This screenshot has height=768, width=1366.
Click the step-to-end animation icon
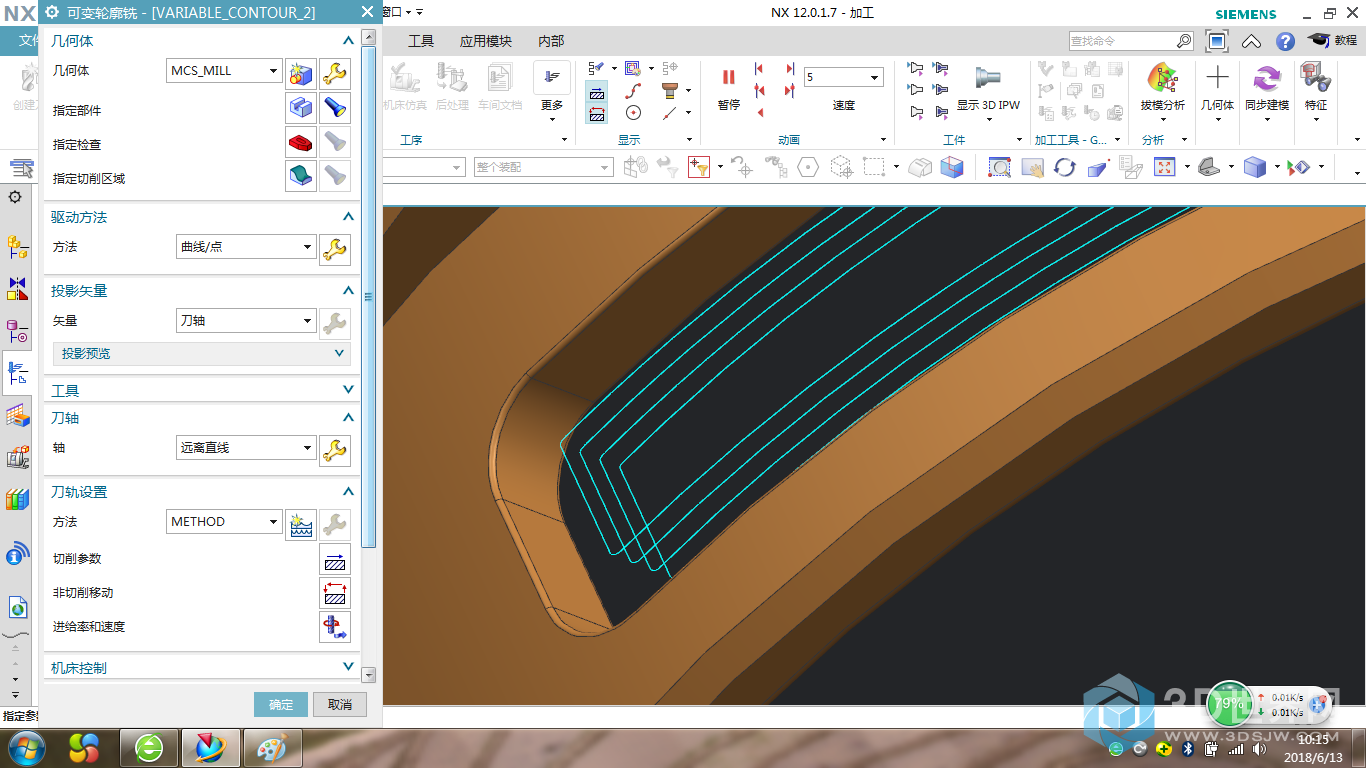pyautogui.click(x=790, y=69)
